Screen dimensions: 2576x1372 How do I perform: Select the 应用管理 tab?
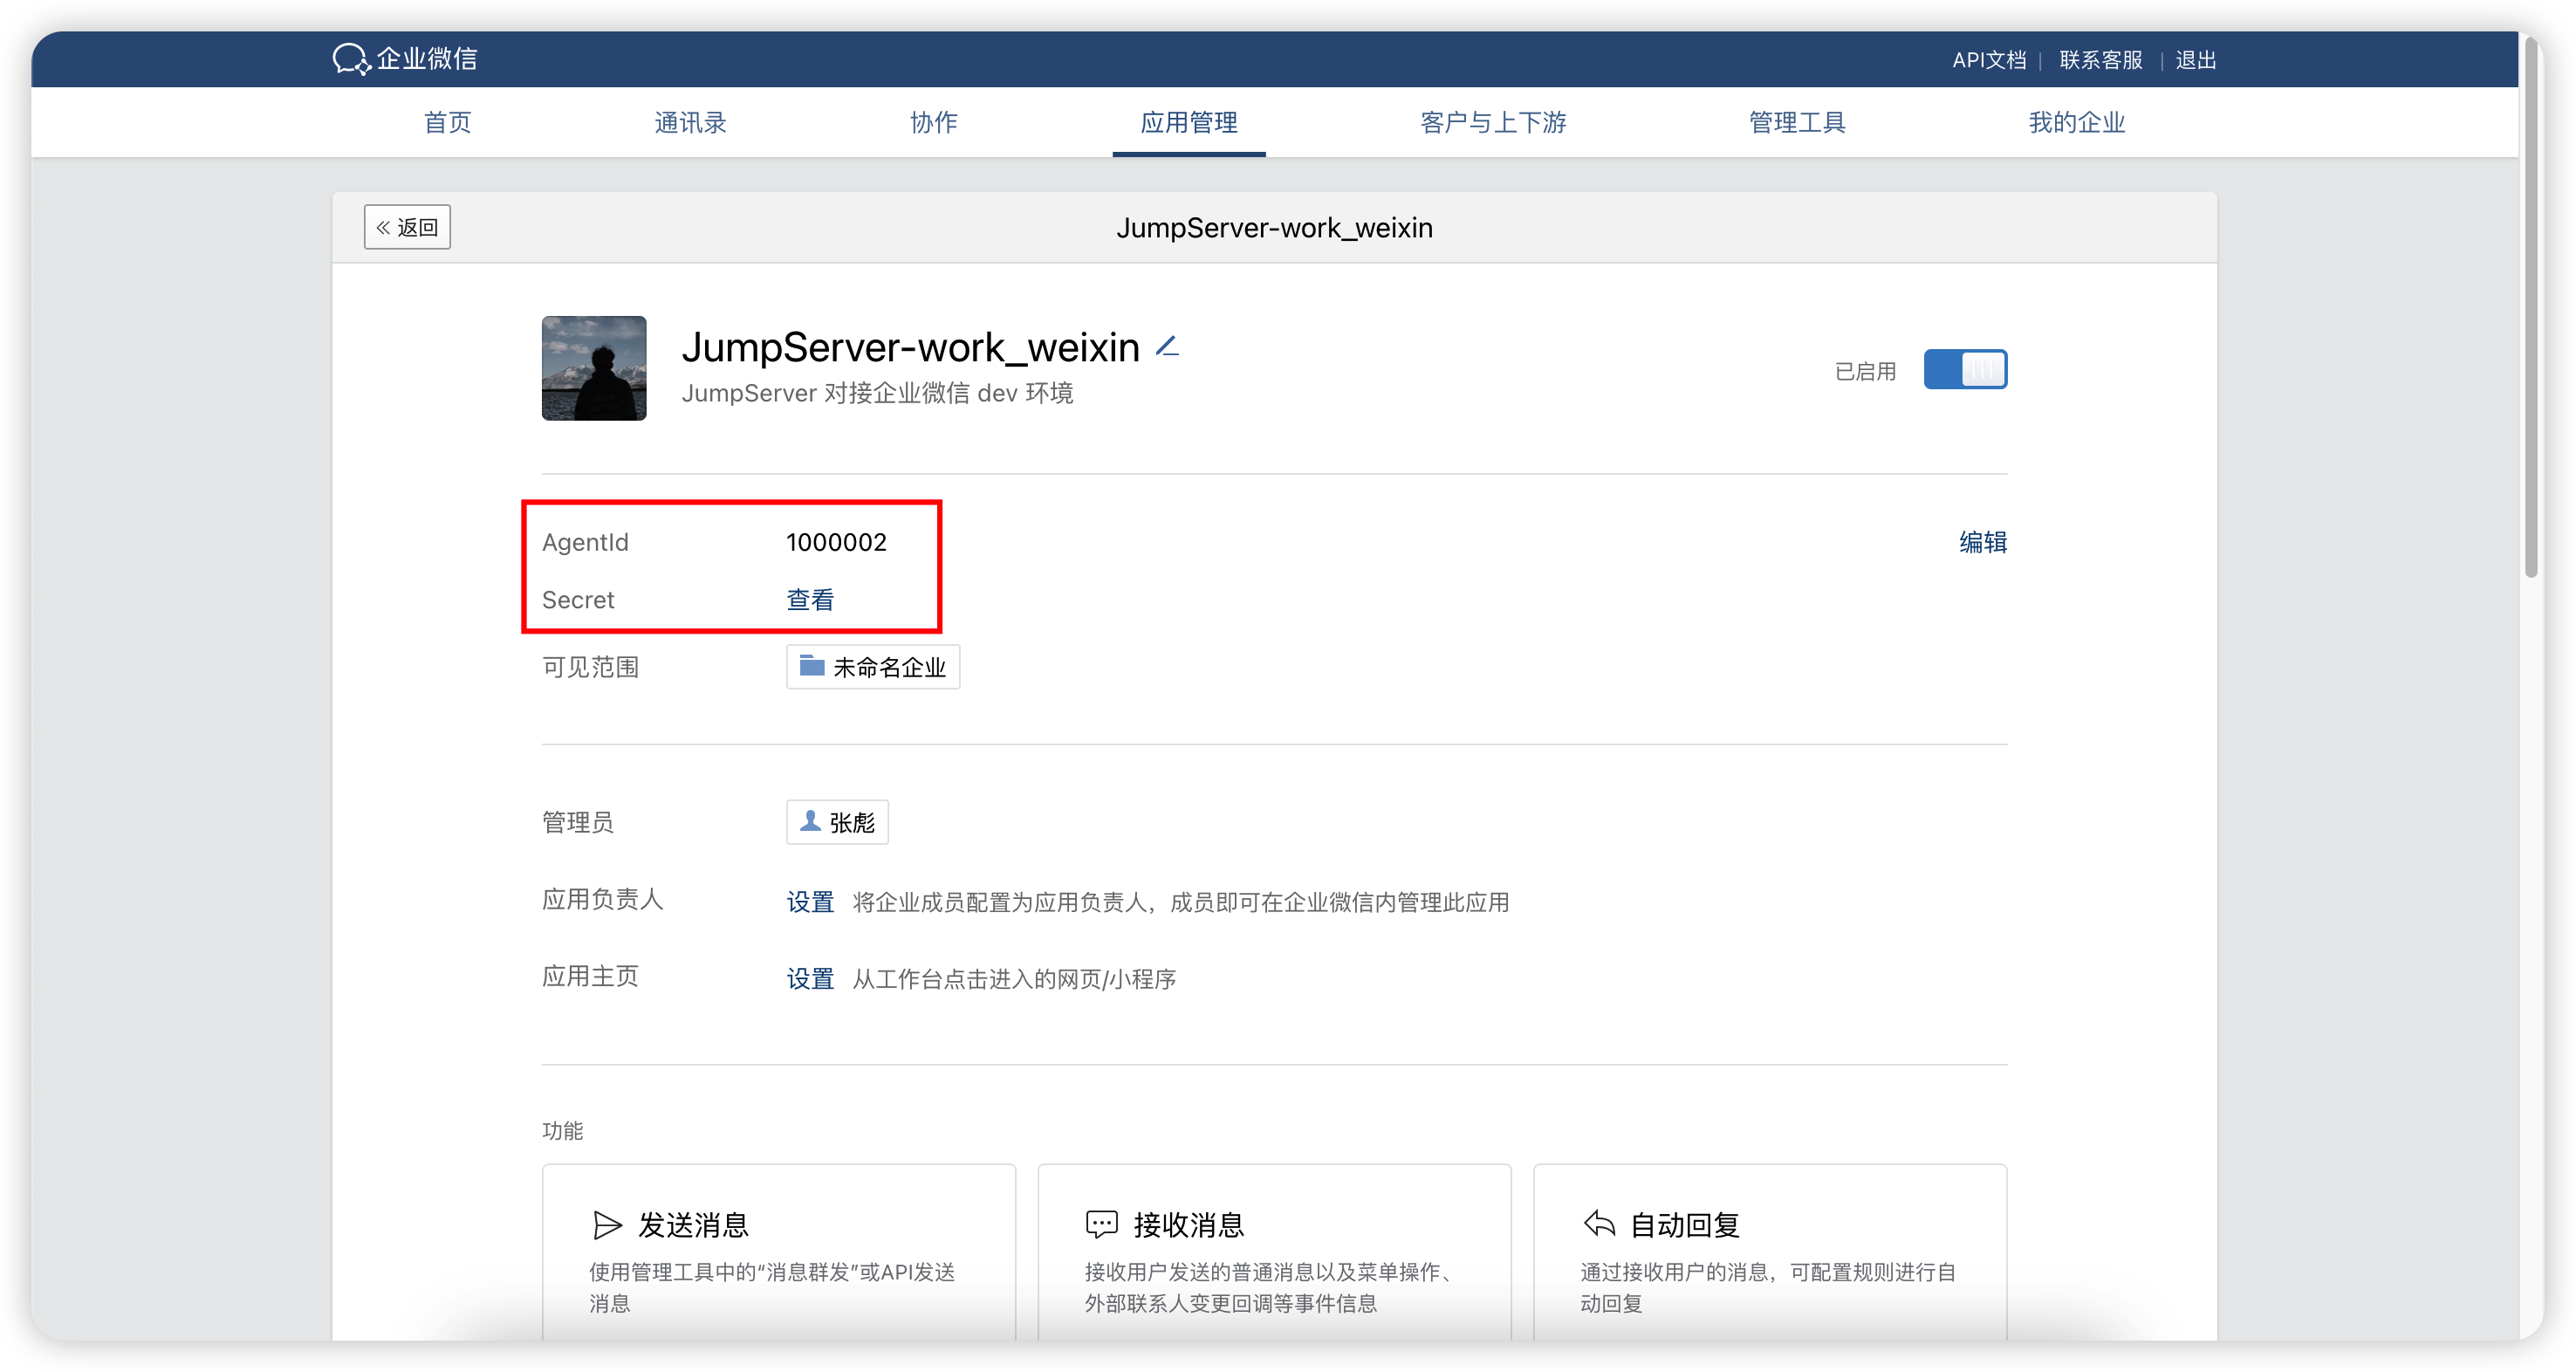(x=1189, y=122)
